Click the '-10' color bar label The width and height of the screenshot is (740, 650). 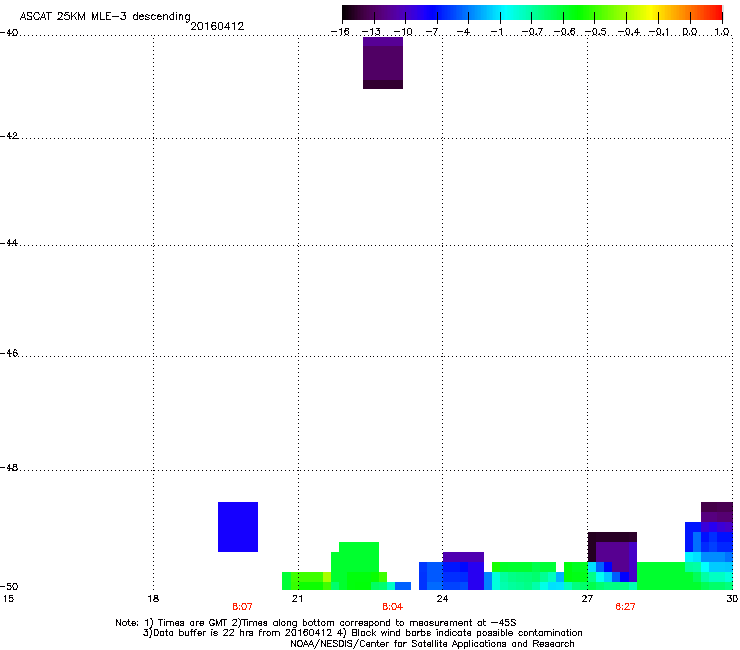point(403,32)
